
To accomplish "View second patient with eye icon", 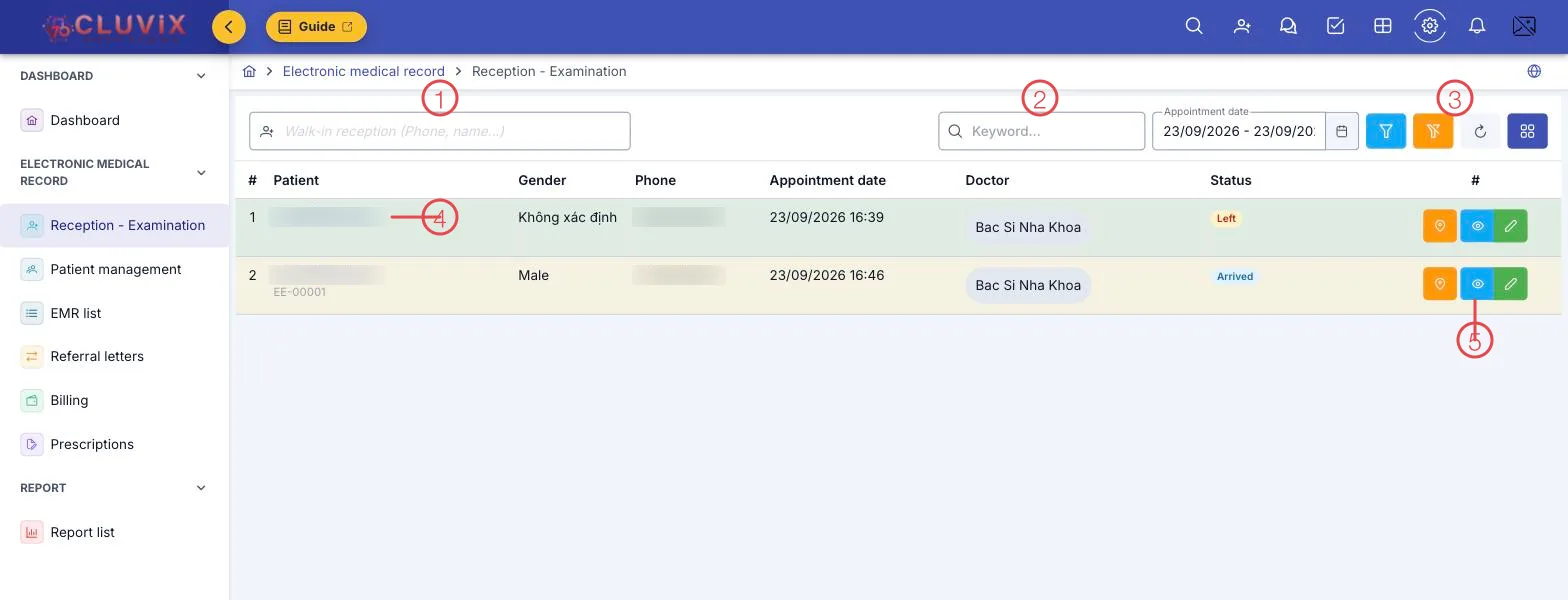I will click(1477, 284).
